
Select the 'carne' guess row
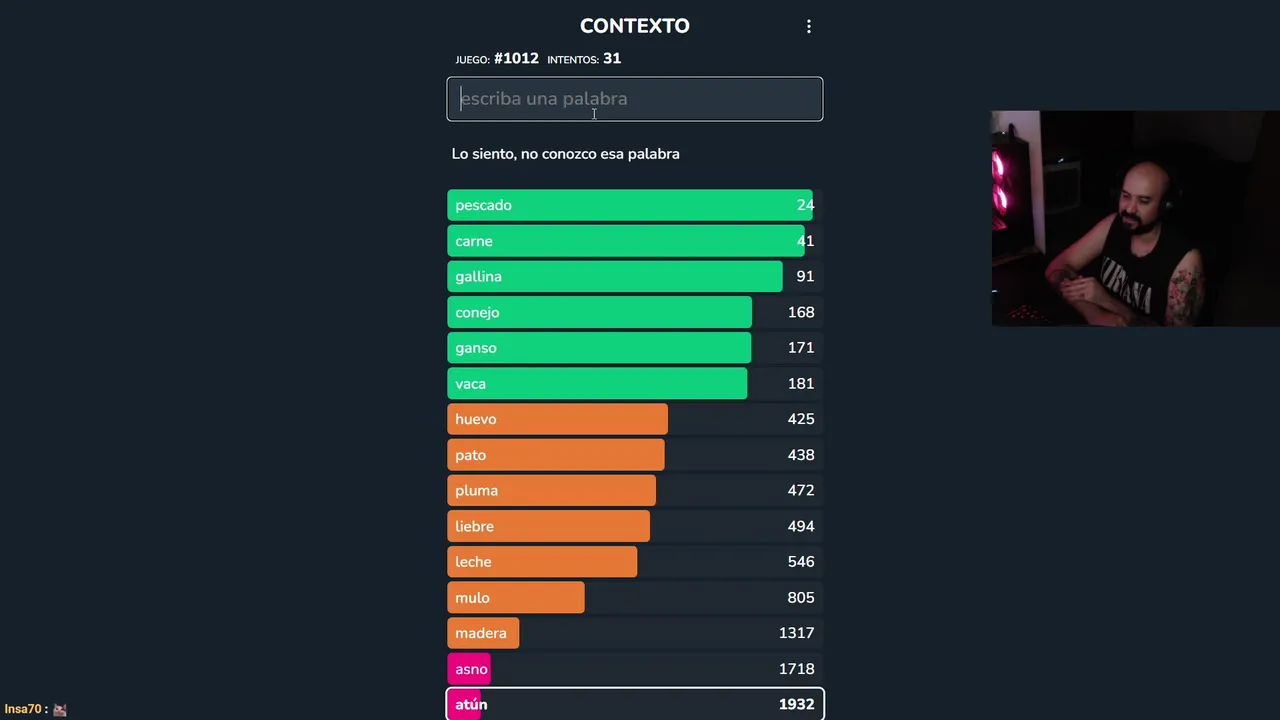[634, 241]
